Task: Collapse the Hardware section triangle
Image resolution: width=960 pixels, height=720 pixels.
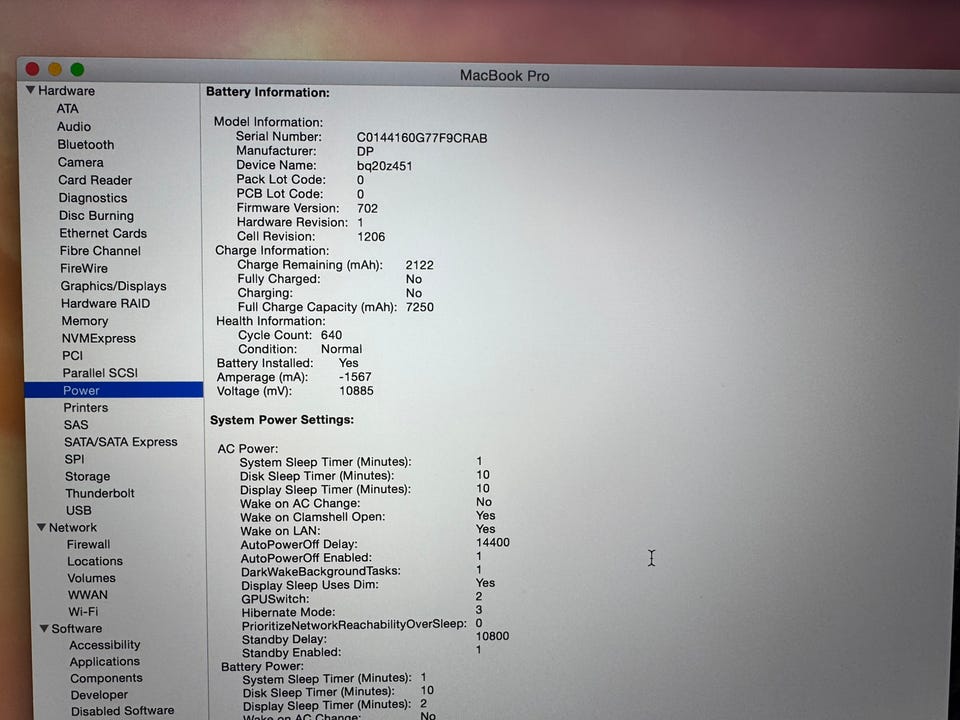Action: pyautogui.click(x=30, y=90)
